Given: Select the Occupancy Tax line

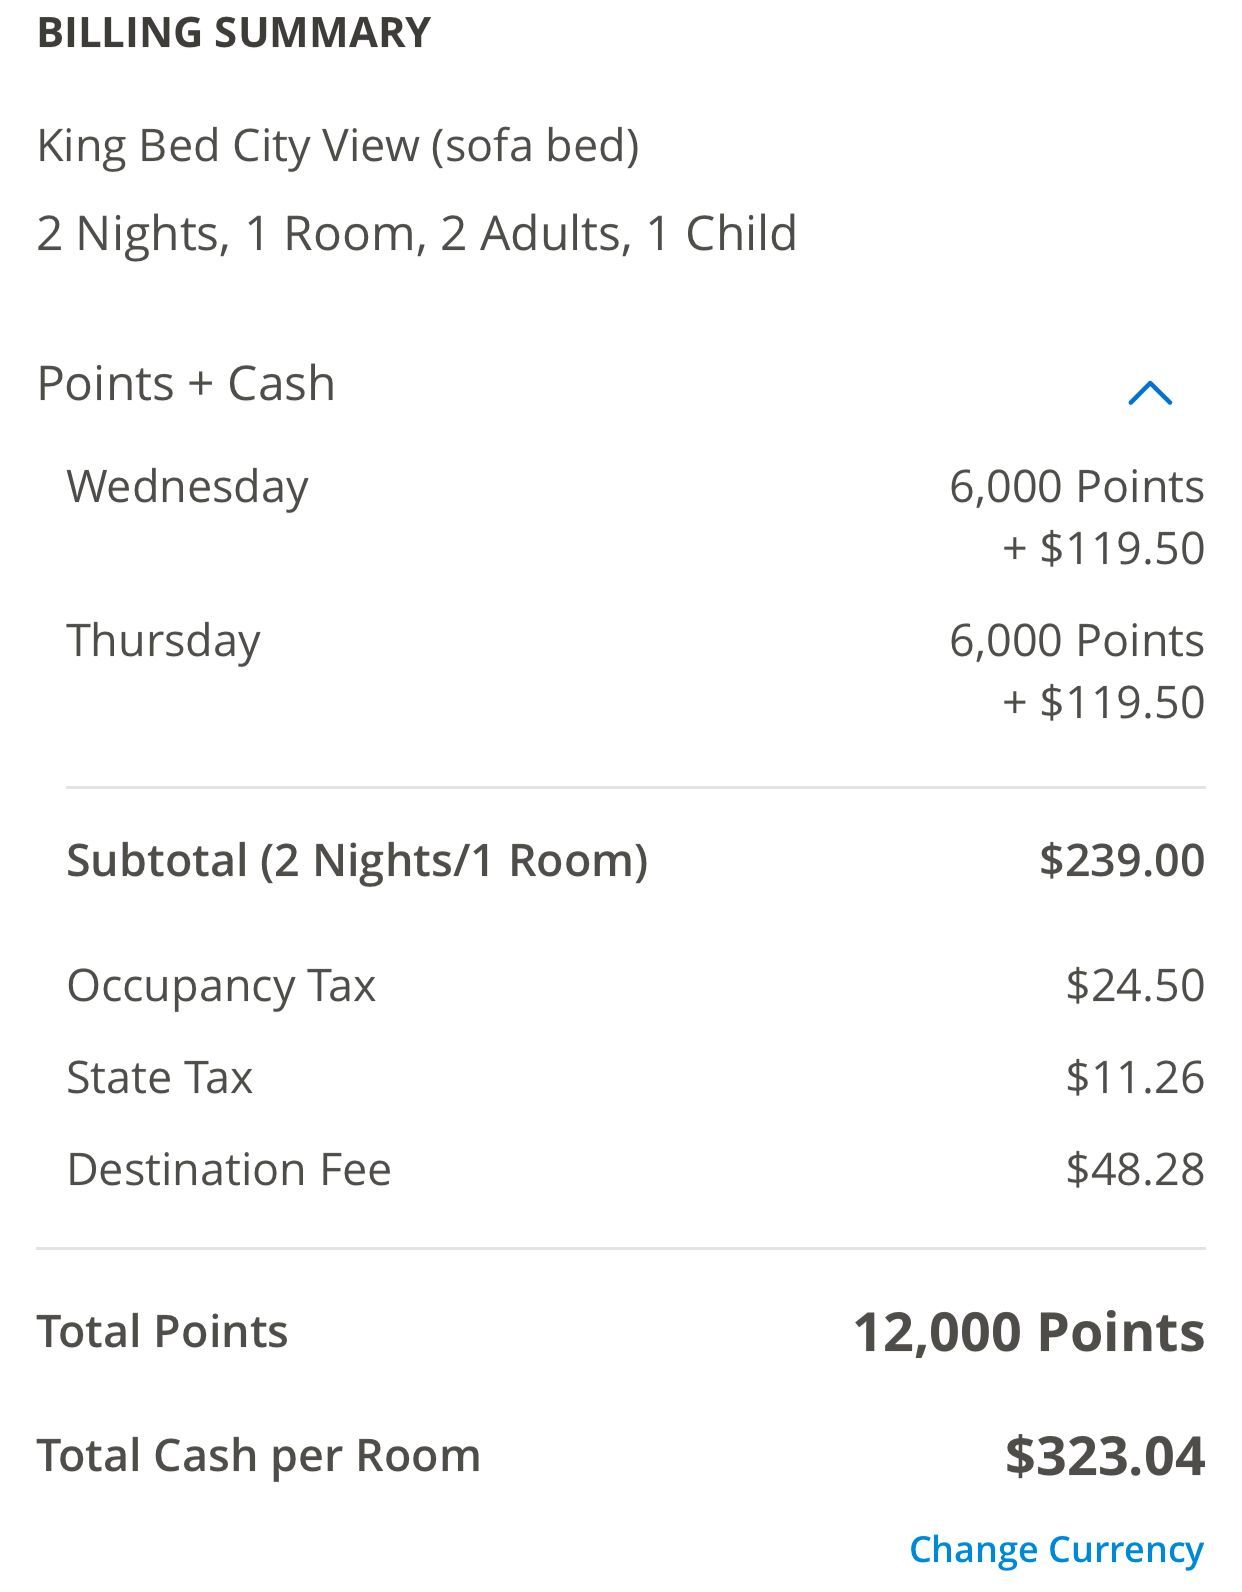Looking at the screenshot, I should pyautogui.click(x=635, y=986).
